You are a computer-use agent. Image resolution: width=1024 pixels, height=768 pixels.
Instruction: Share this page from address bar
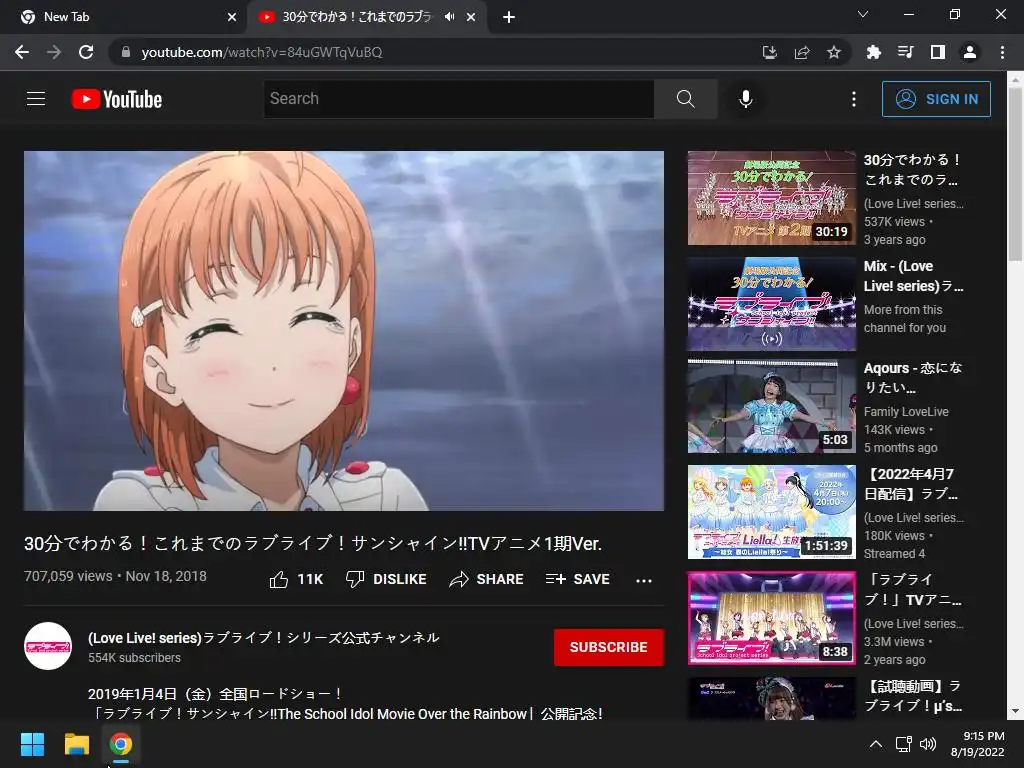tap(802, 52)
